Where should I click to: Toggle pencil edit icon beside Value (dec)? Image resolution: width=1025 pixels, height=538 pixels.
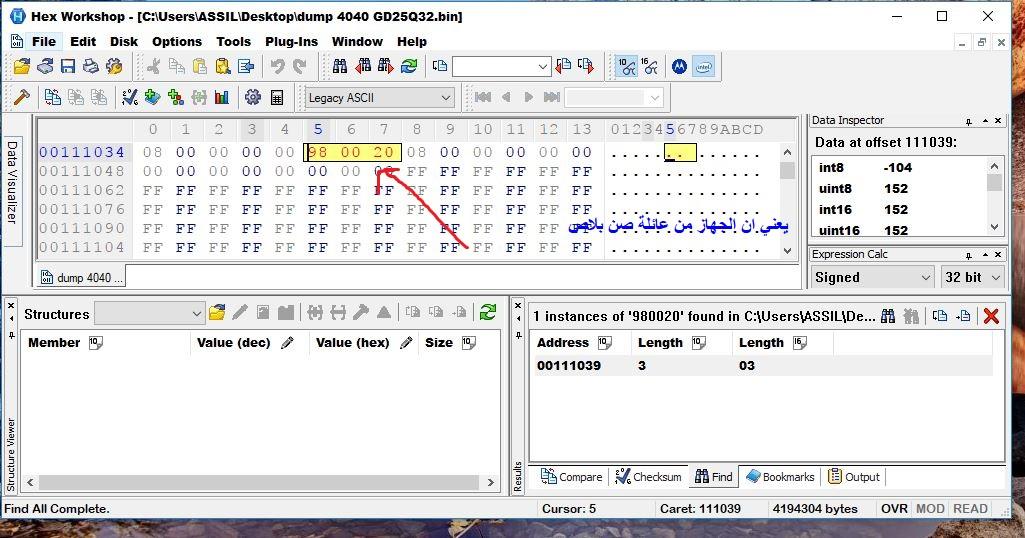click(x=287, y=343)
